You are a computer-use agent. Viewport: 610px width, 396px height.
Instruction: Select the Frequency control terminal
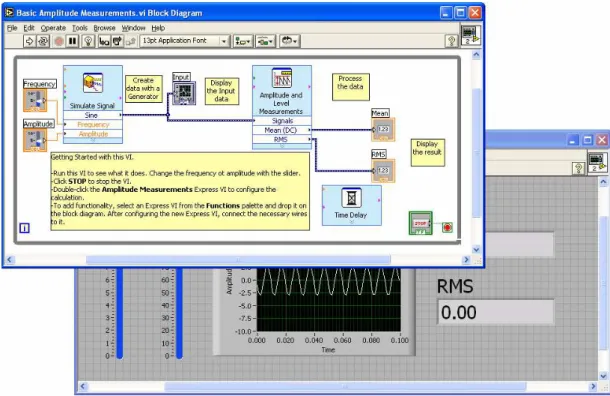[35, 100]
